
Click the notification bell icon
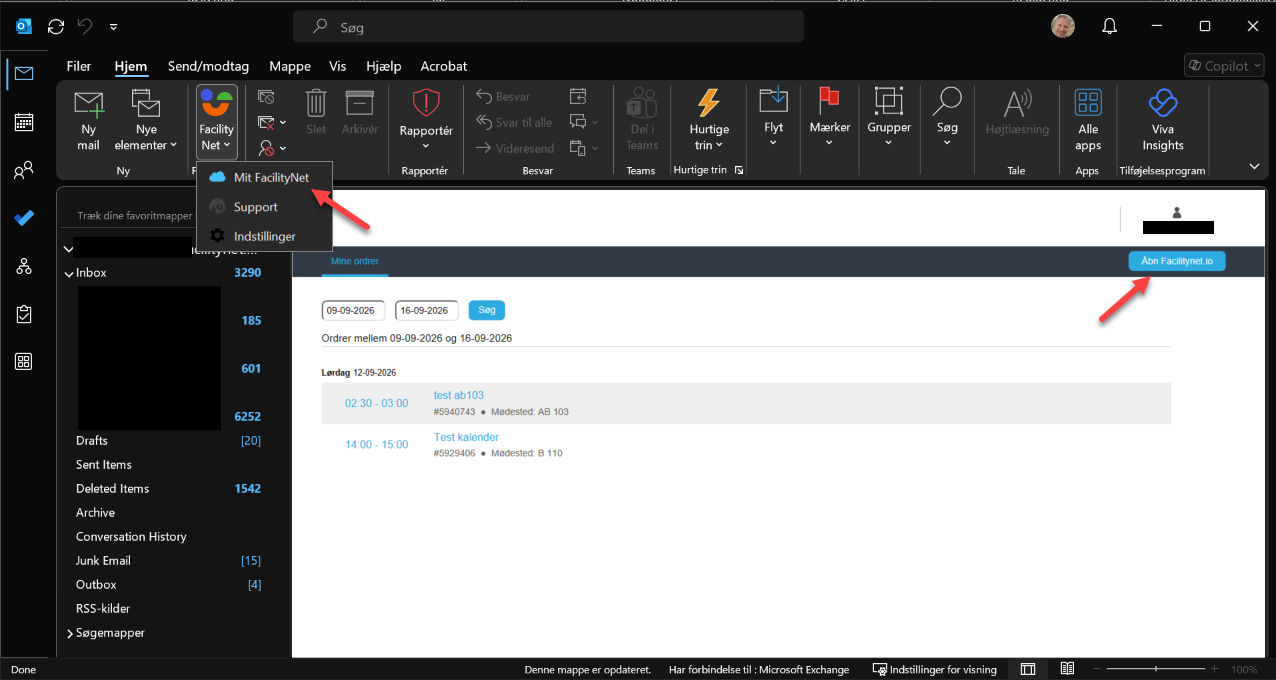1109,26
